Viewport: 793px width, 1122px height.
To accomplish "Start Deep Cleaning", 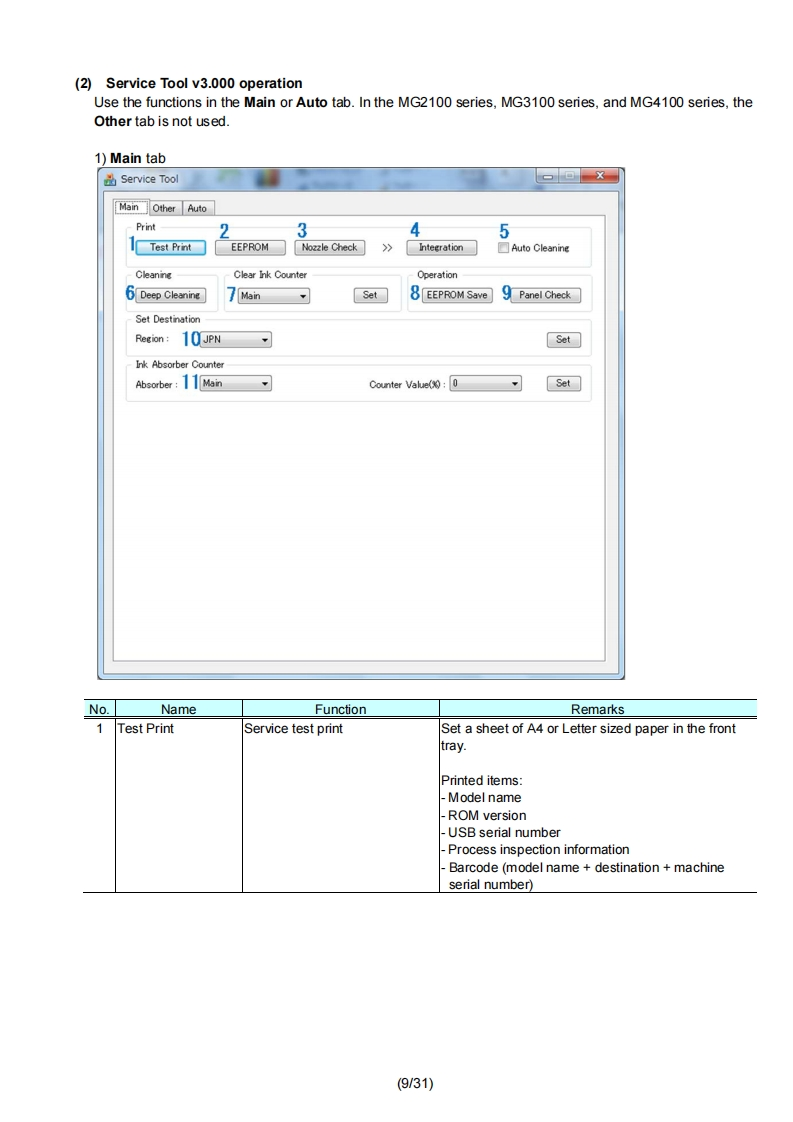I will [170, 295].
